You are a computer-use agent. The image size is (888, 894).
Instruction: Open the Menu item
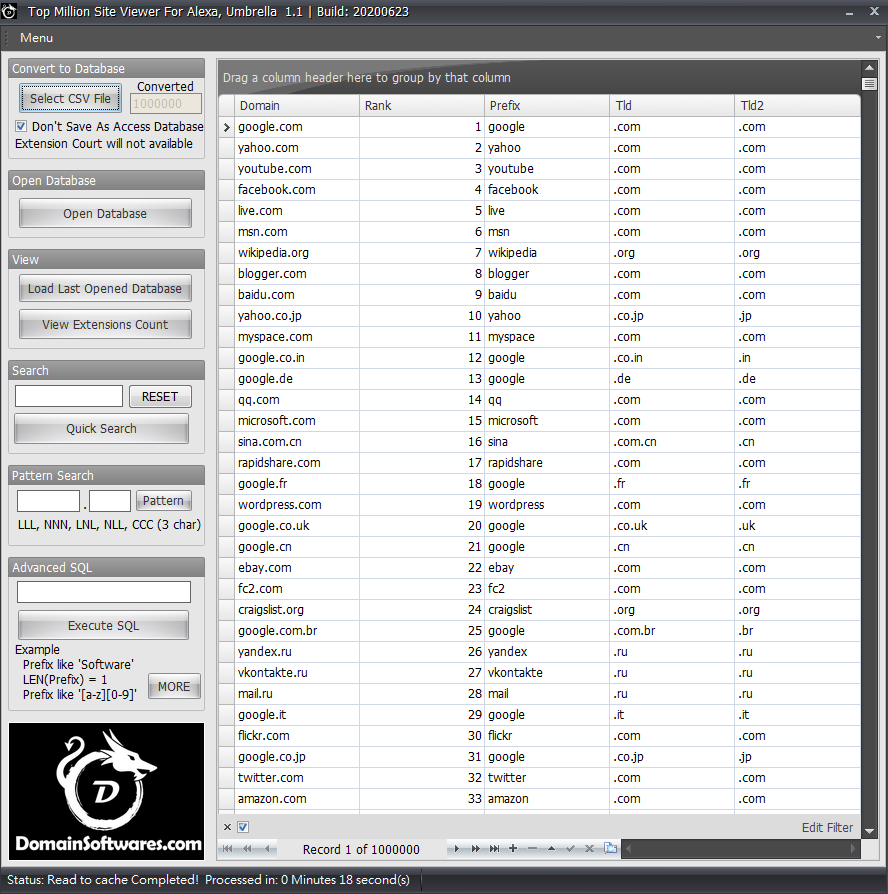coord(37,38)
